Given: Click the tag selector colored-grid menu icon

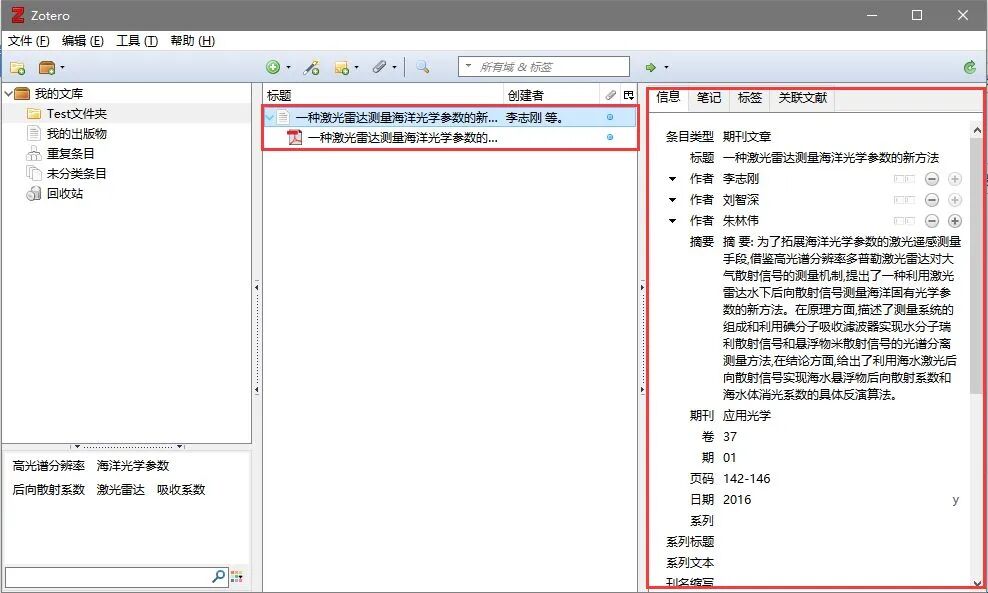Looking at the screenshot, I should (x=237, y=576).
